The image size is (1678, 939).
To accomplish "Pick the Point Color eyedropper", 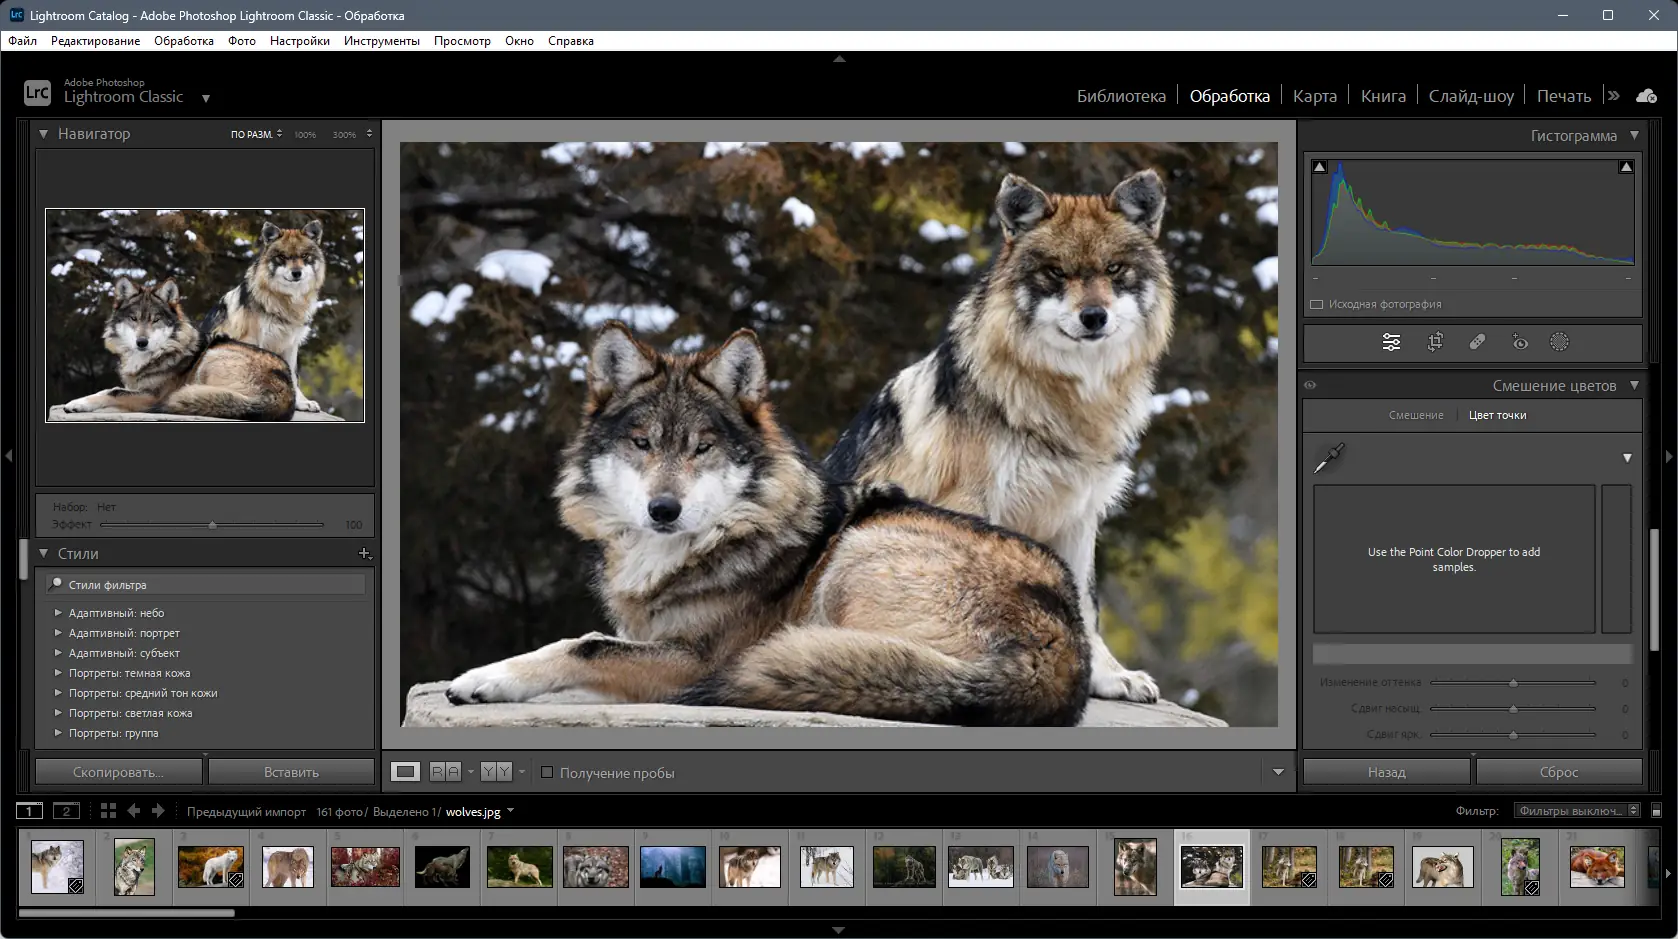I will tap(1331, 458).
